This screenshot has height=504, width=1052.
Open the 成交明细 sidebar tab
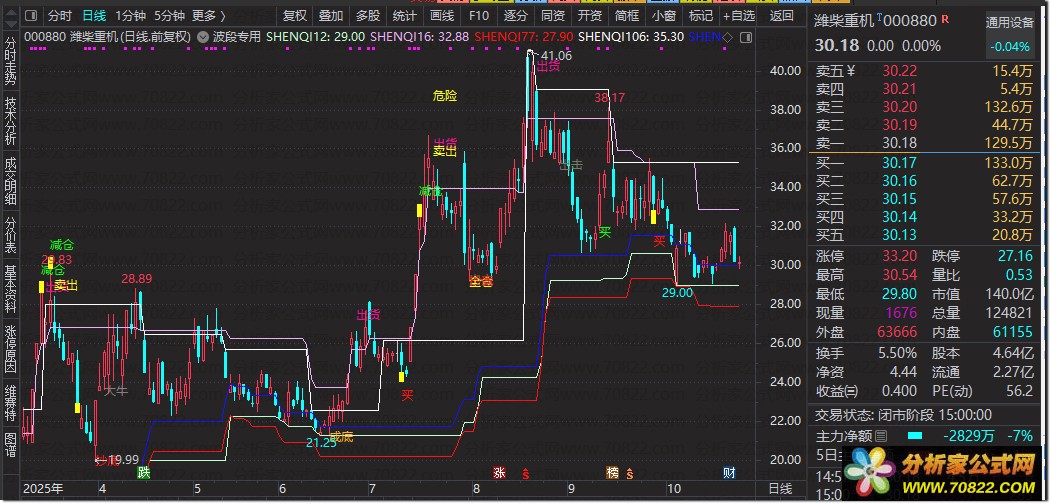(11, 183)
